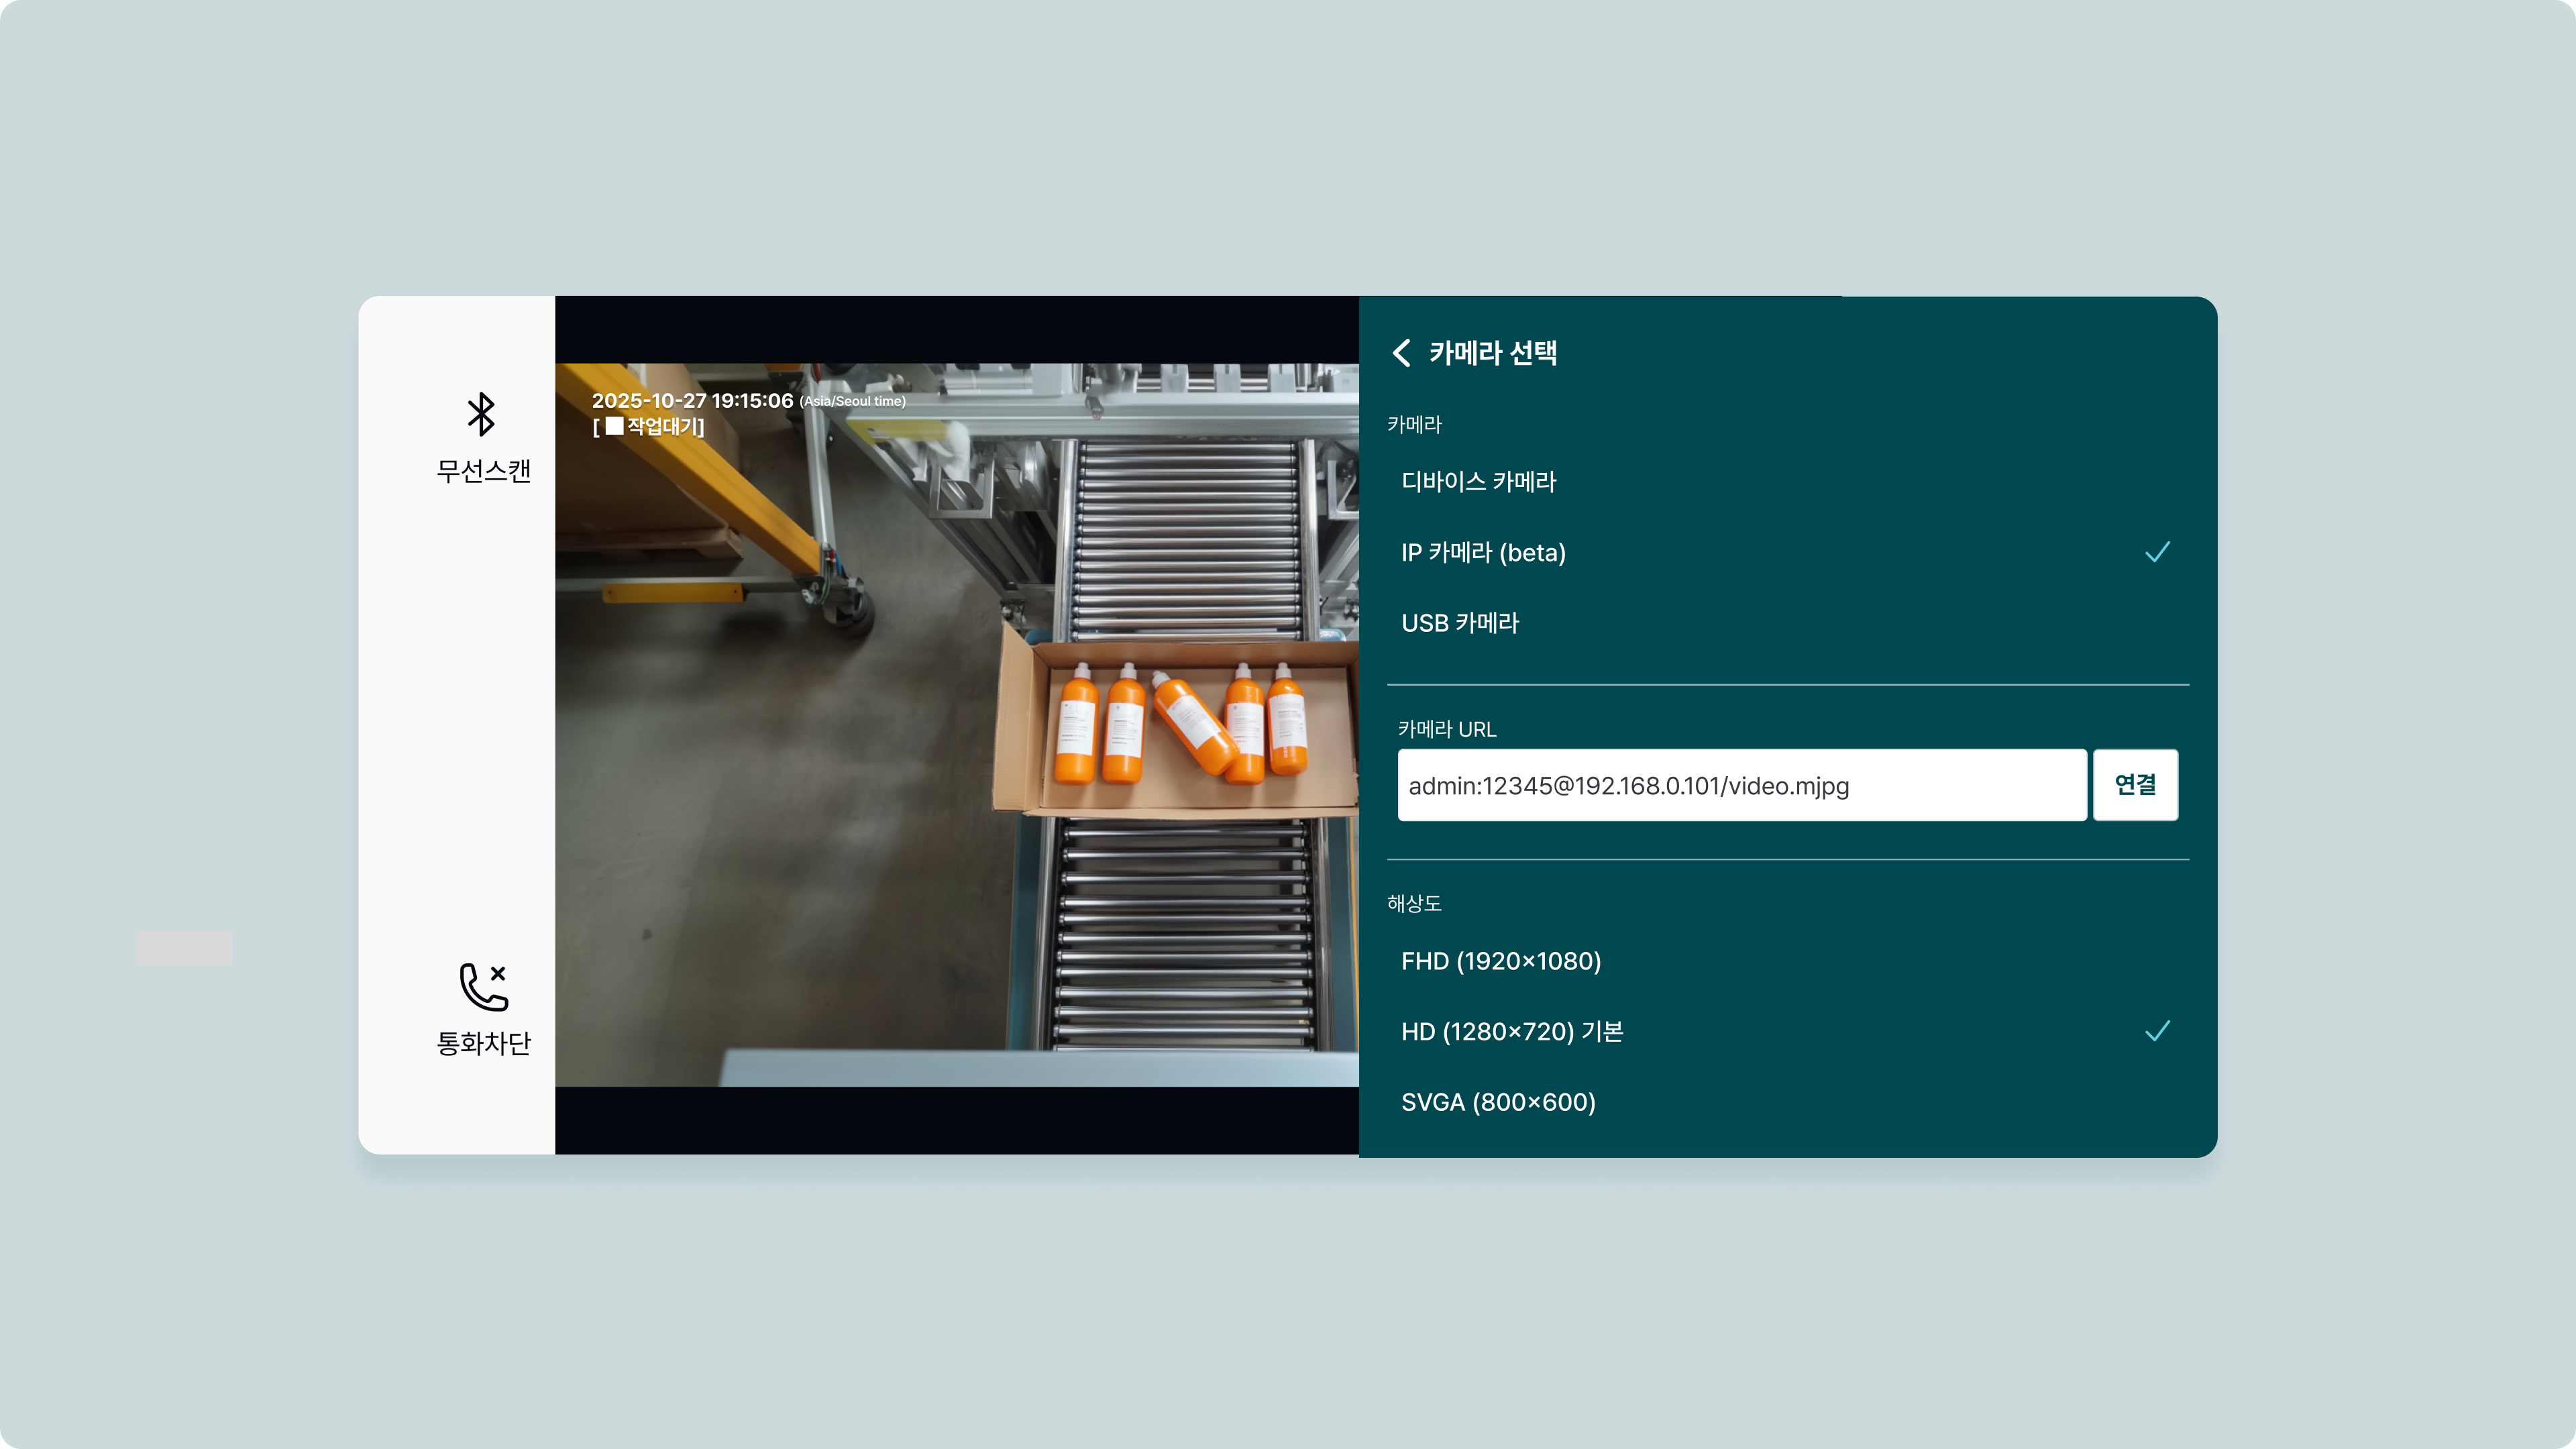Pick HD (1280×720) 기본 resolution

click(x=1511, y=1032)
